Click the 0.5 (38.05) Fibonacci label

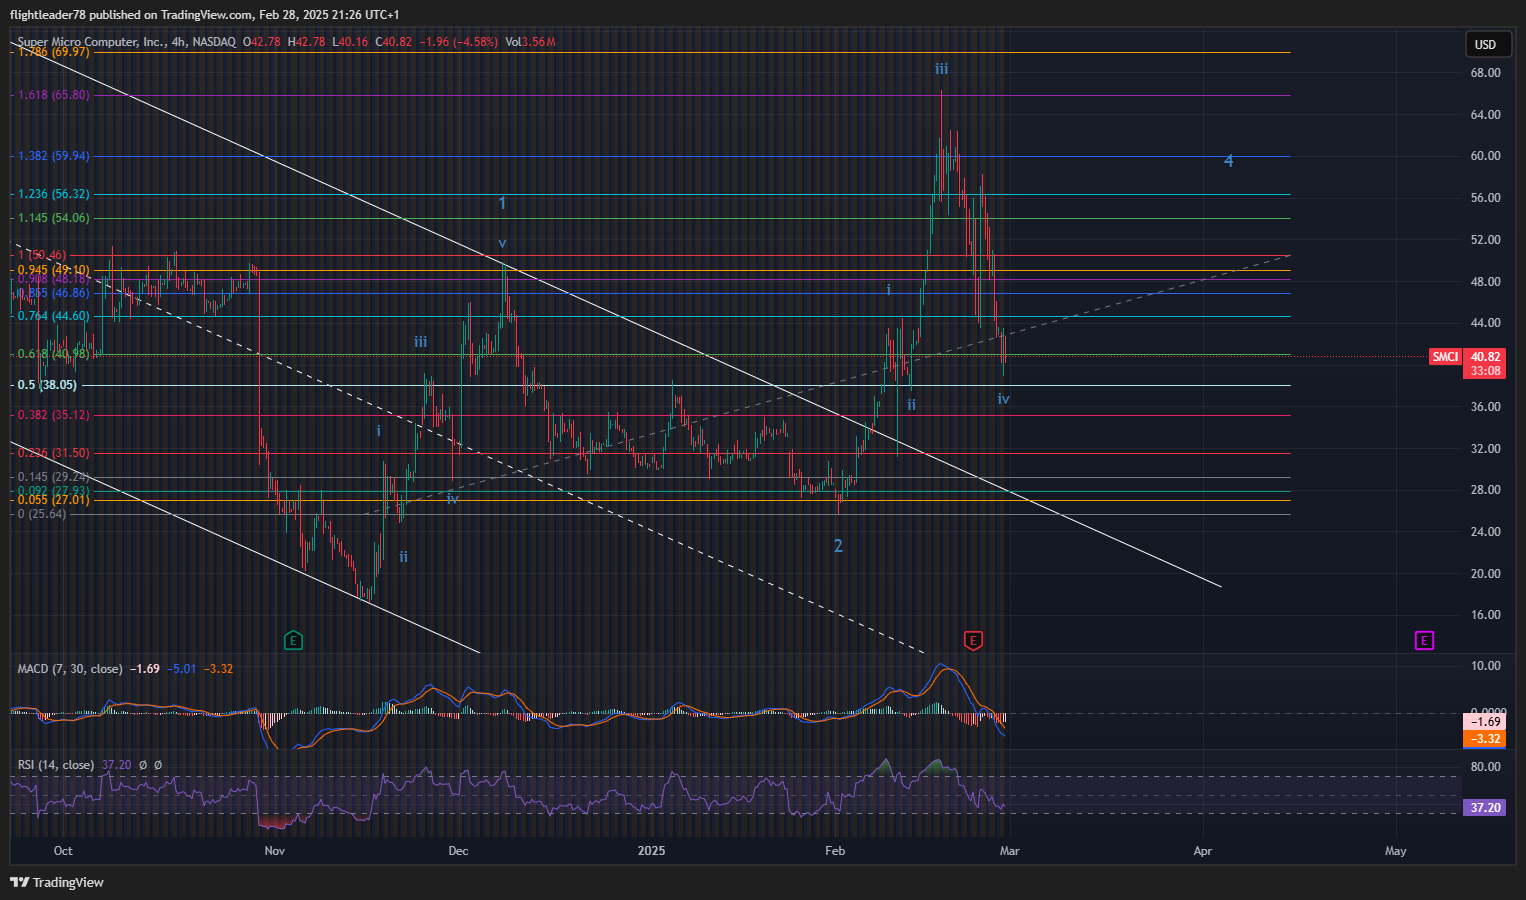click(x=47, y=385)
